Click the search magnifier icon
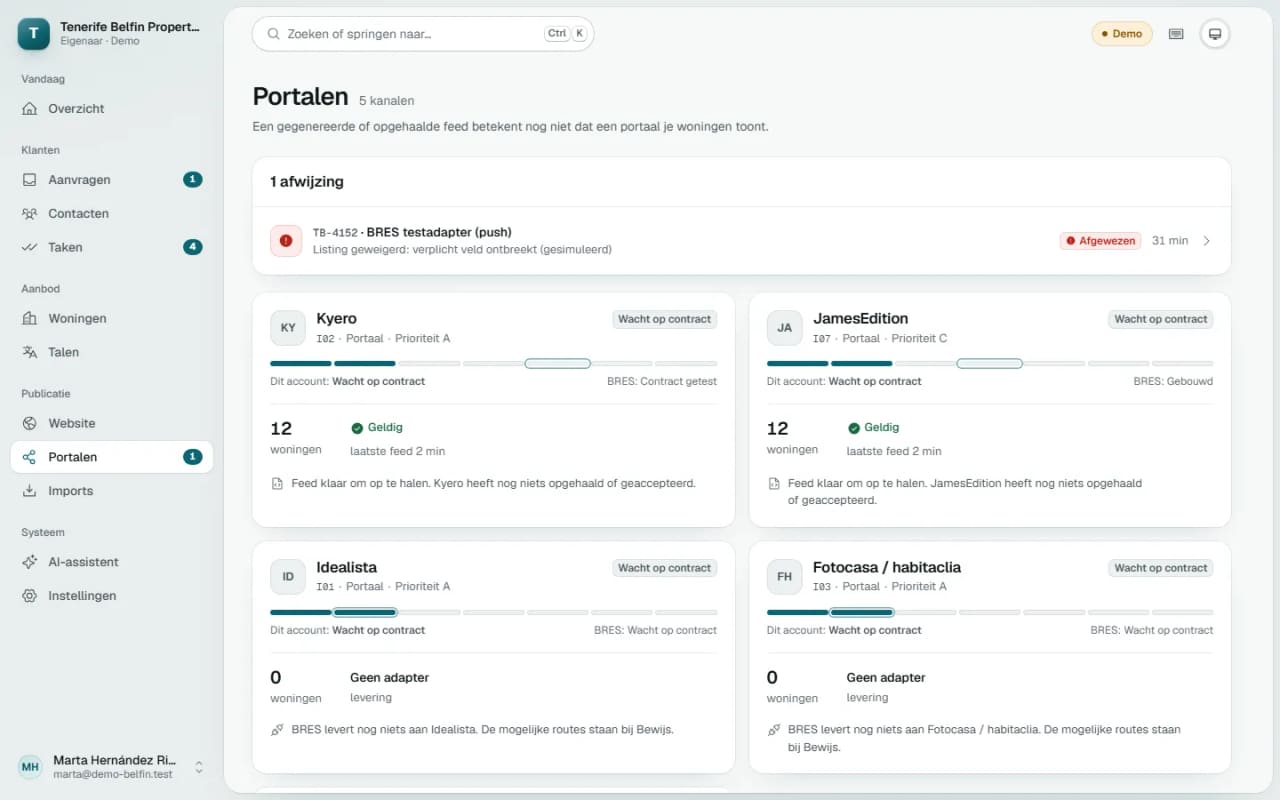This screenshot has width=1280, height=800. (x=273, y=34)
